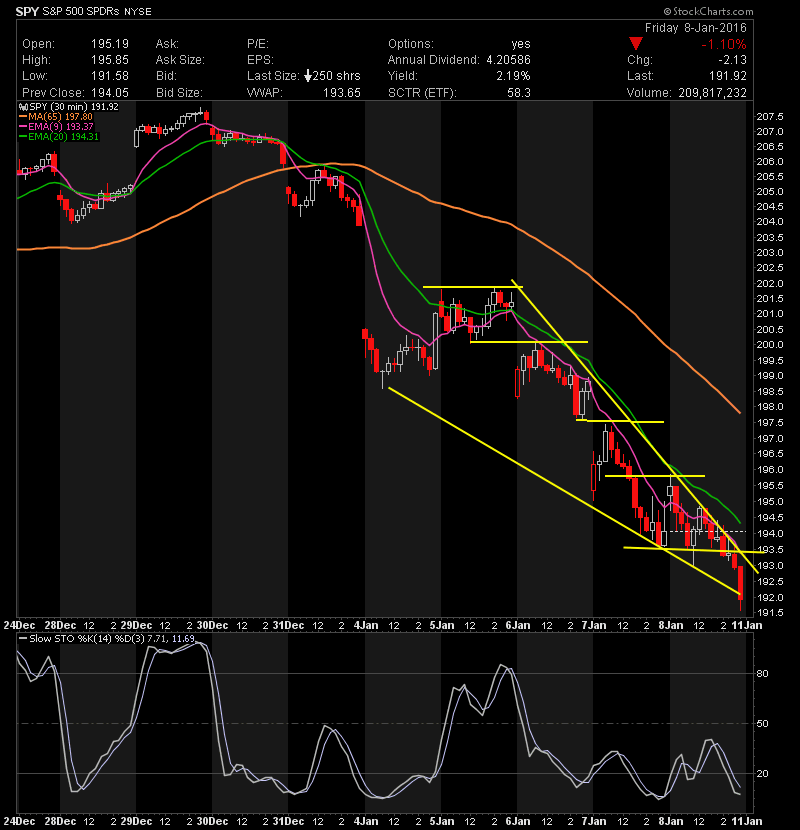
Task: Click the 30Dec label under the price chart
Action: pyautogui.click(x=212, y=625)
